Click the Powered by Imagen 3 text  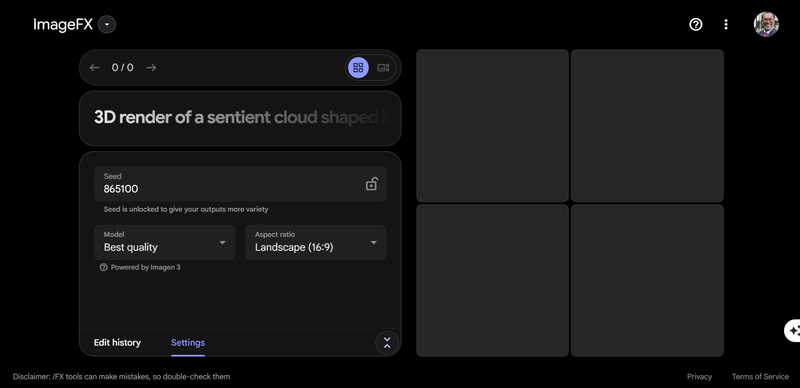coord(145,267)
